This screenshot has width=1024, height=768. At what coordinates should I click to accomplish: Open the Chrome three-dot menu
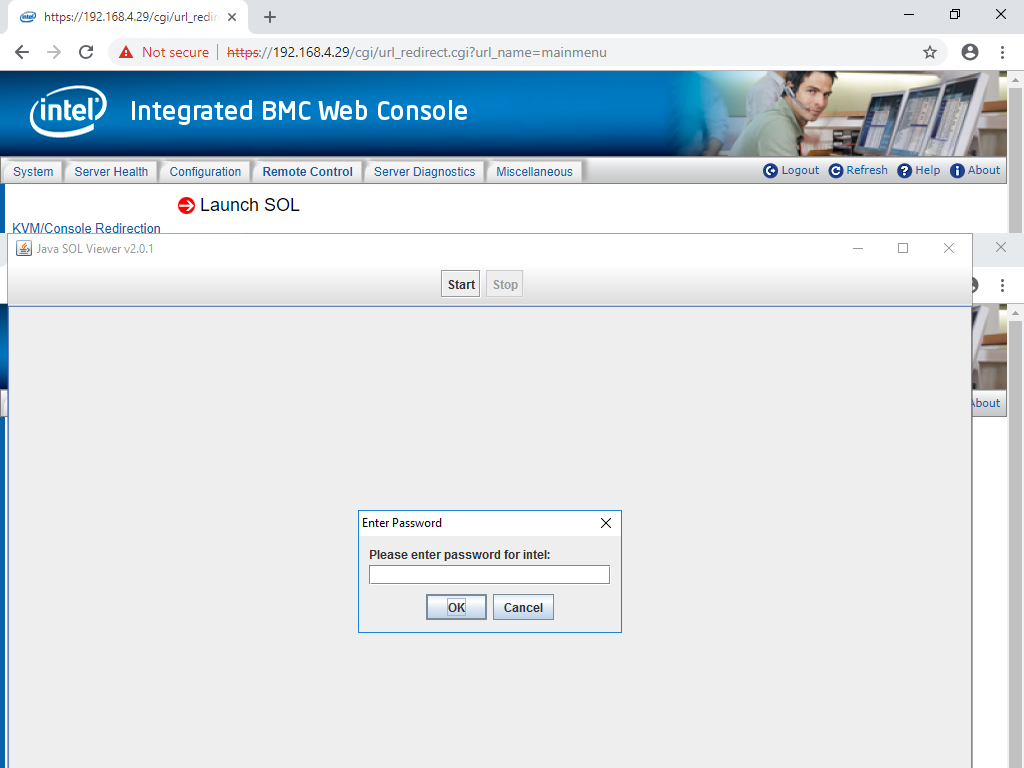tap(1002, 52)
